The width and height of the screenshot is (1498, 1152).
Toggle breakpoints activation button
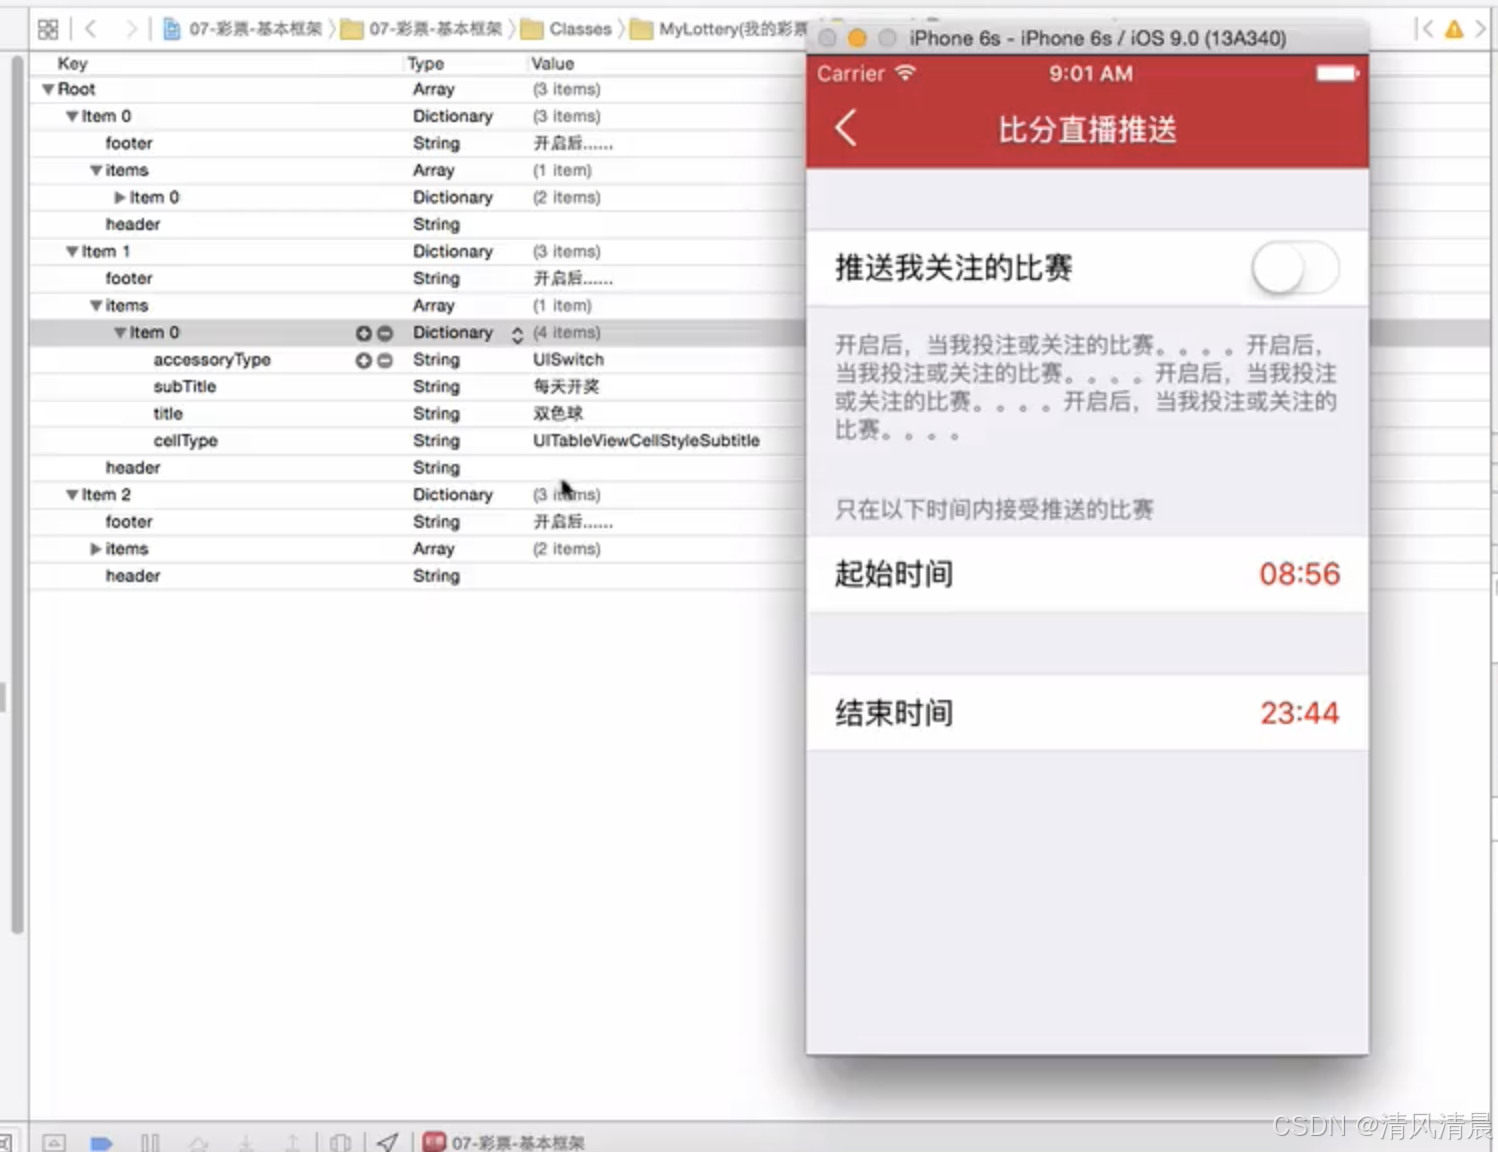[101, 1142]
